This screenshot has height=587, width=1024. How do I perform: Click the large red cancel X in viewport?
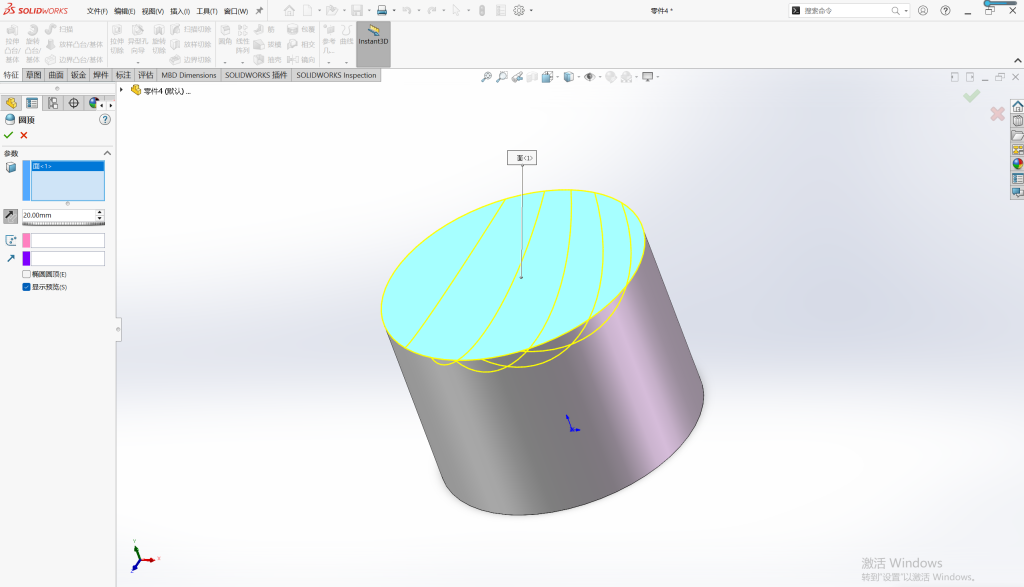pos(997,114)
